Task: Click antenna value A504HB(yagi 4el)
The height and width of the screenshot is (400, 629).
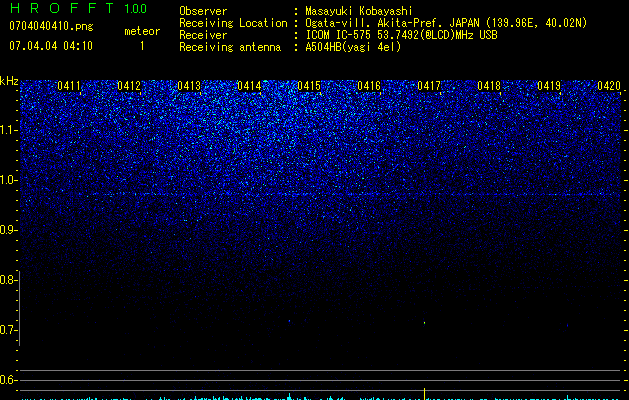Action: pyautogui.click(x=353, y=47)
